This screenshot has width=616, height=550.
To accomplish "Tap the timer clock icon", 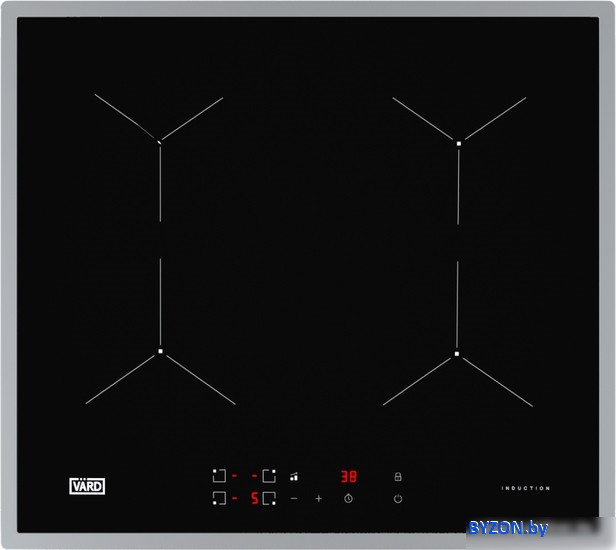I will (x=348, y=499).
